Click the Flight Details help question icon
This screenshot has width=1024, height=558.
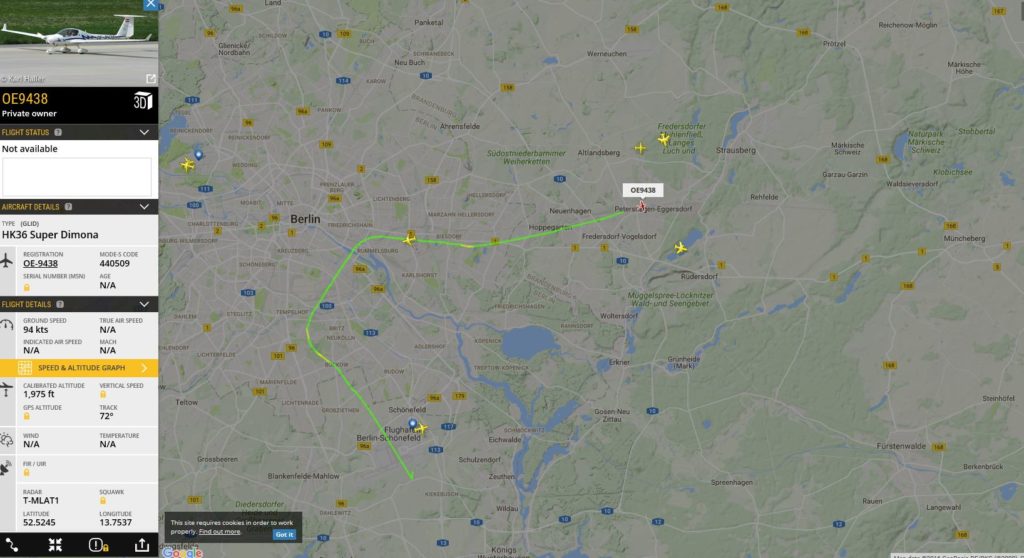60,304
